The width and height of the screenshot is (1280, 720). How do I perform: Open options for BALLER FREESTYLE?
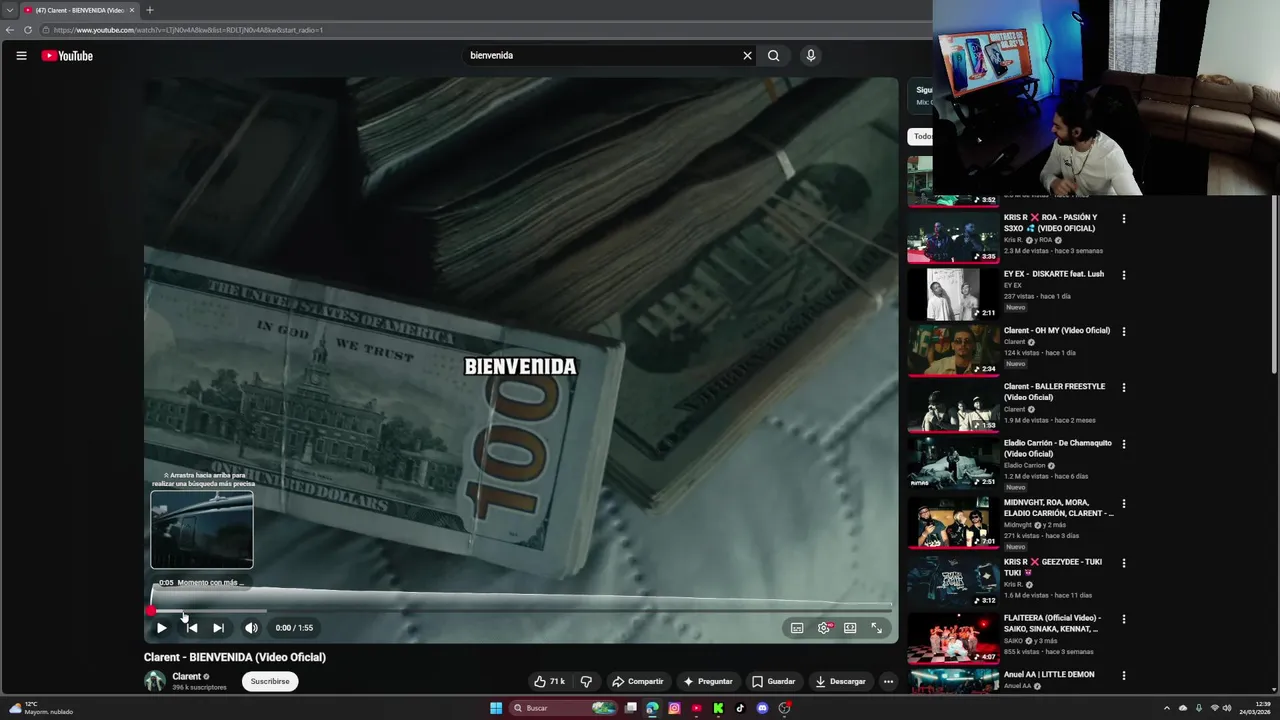(x=1124, y=388)
